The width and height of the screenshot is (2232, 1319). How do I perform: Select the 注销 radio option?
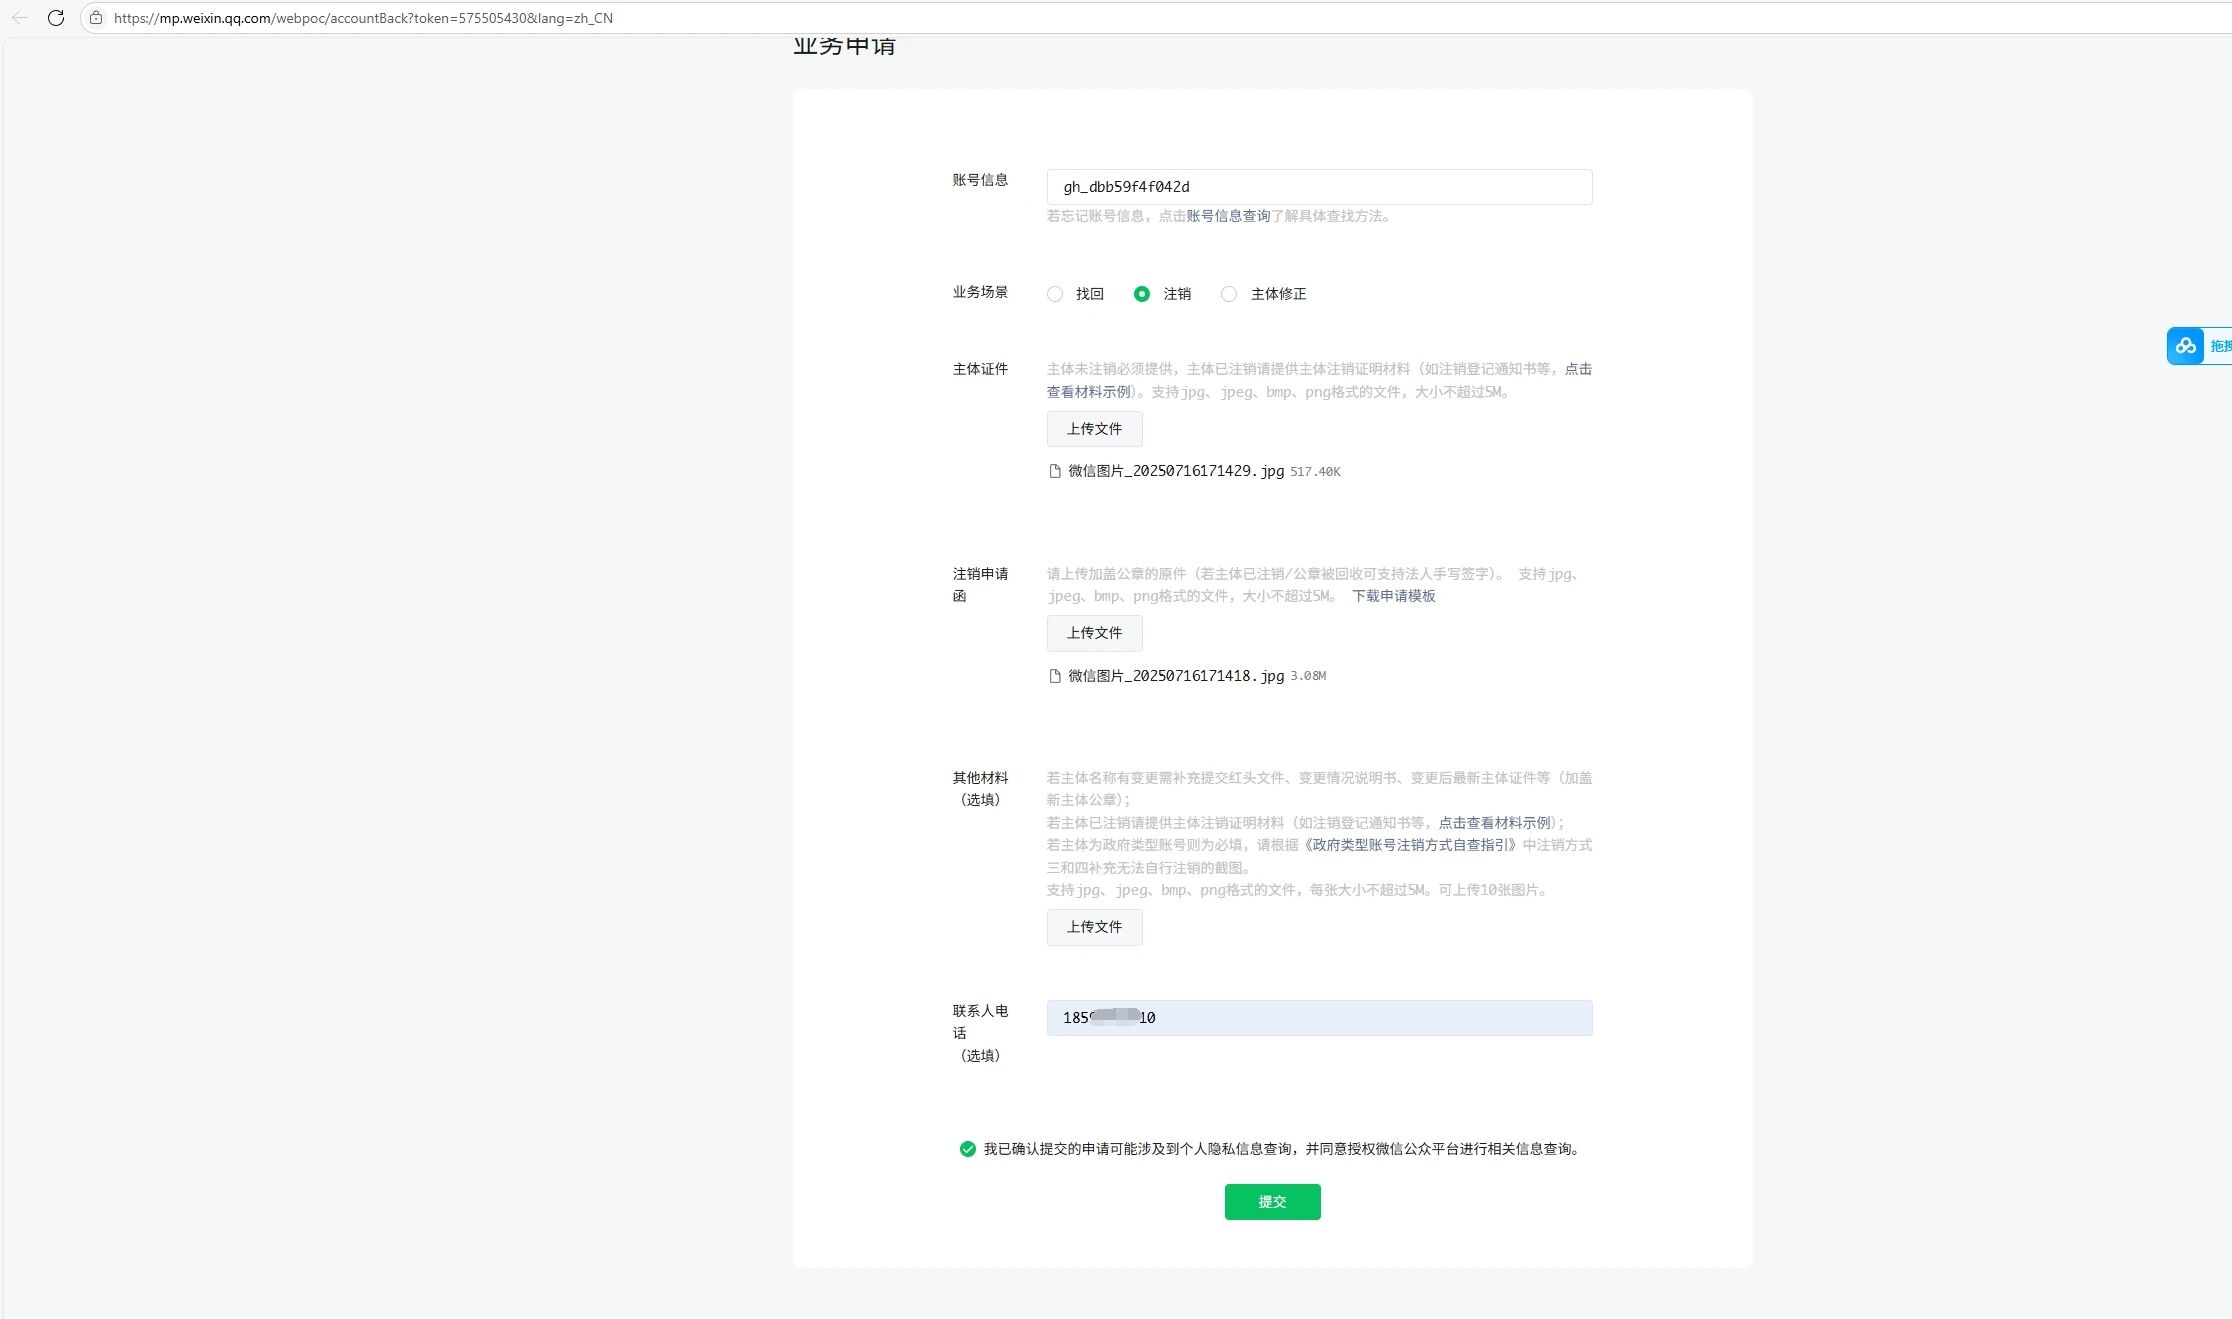point(1142,294)
